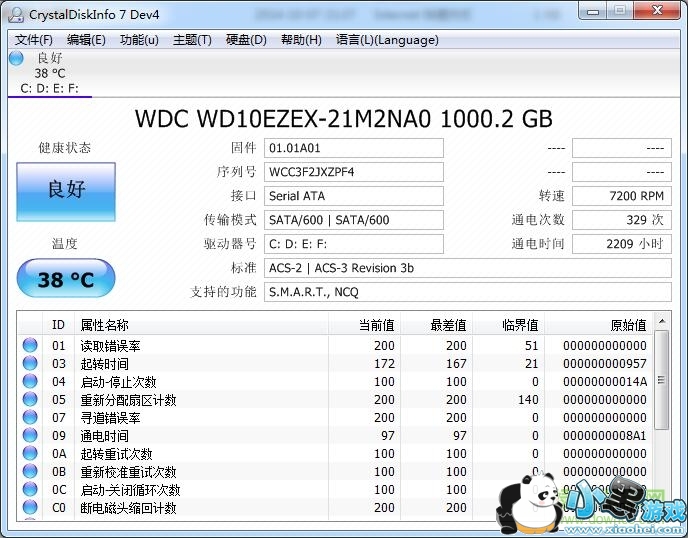The width and height of the screenshot is (688, 538).
Task: Open the 主题(T) menu
Action: (x=192, y=40)
